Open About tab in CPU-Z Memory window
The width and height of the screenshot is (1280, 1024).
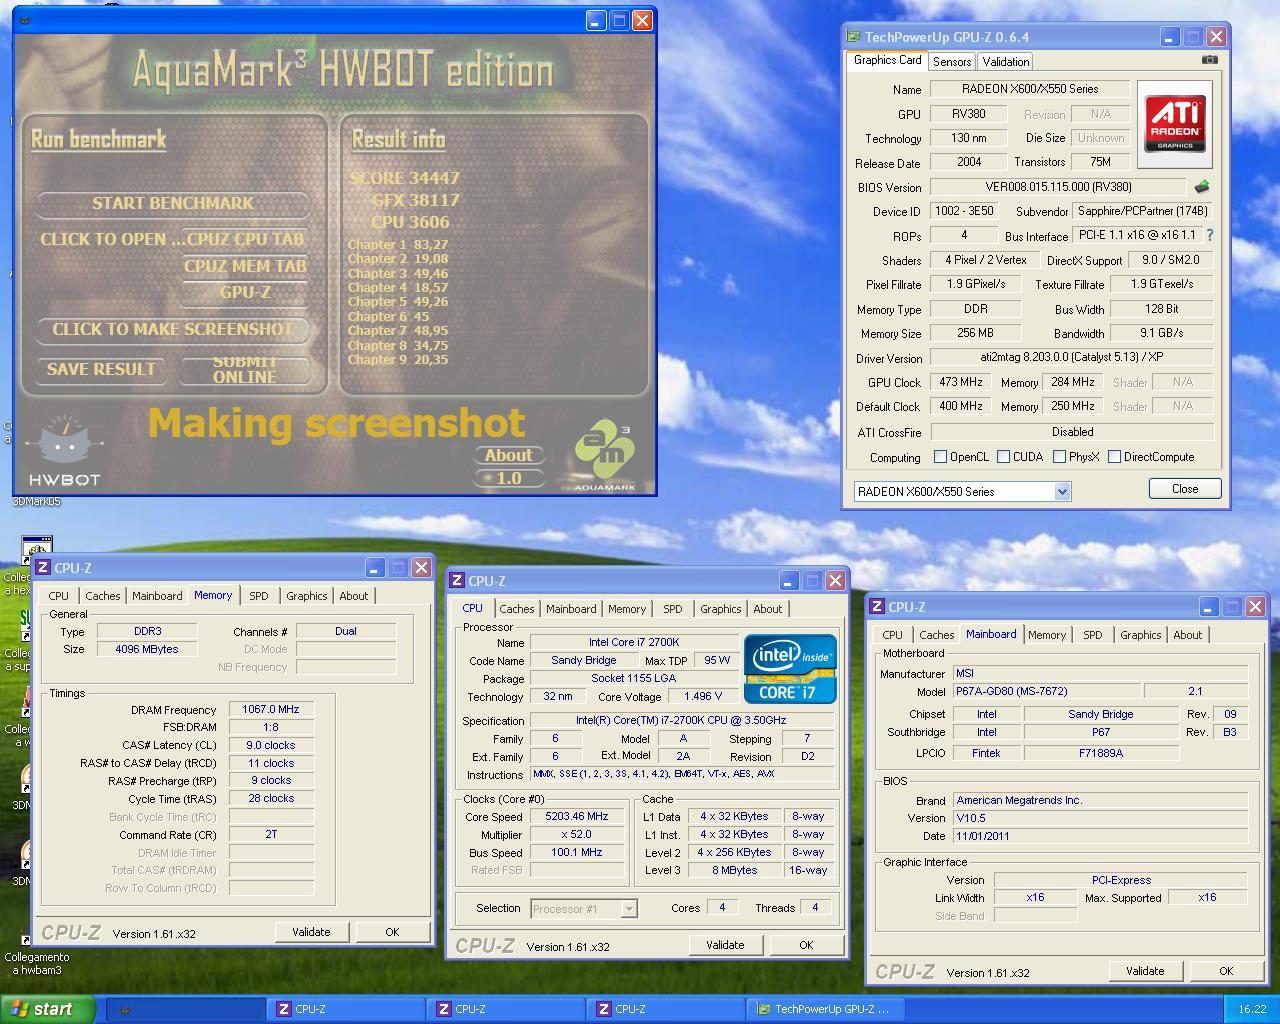pyautogui.click(x=354, y=596)
